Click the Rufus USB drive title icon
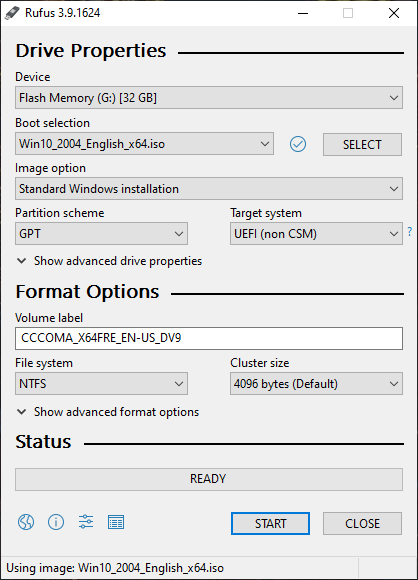 tap(12, 13)
